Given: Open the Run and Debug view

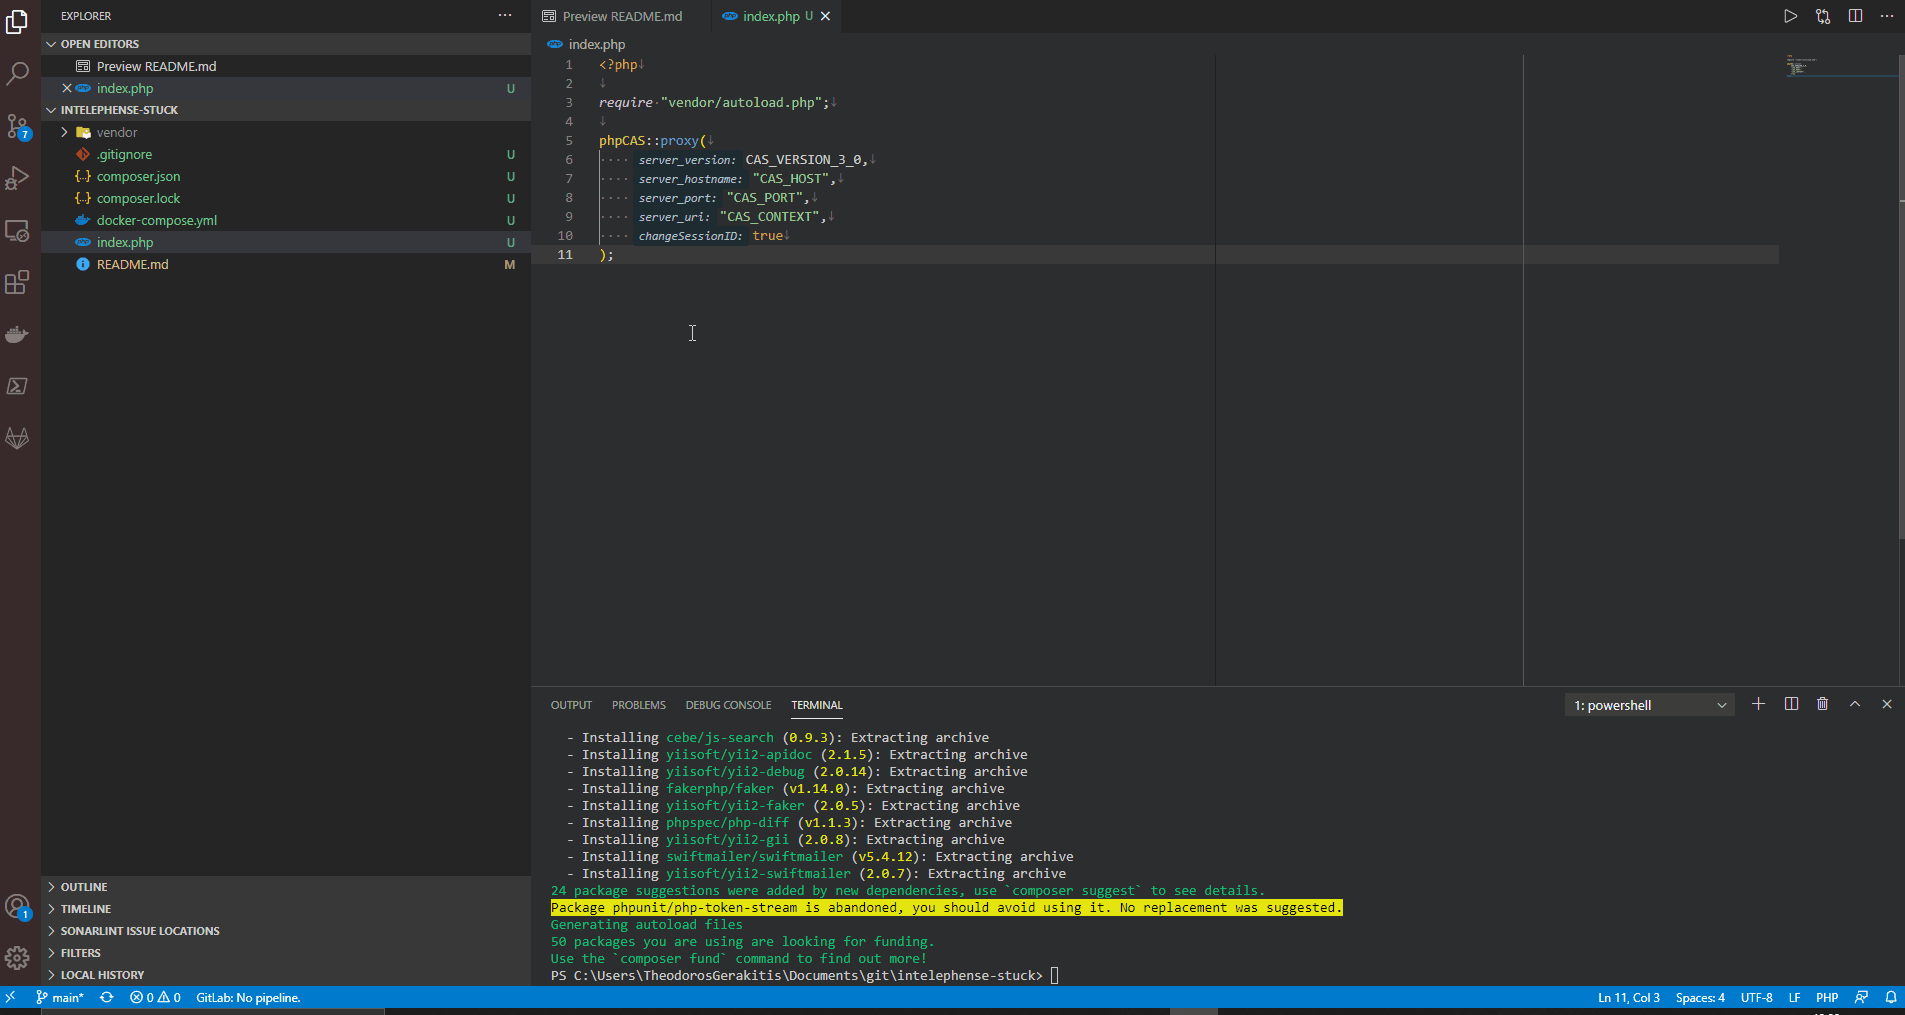Looking at the screenshot, I should (18, 178).
